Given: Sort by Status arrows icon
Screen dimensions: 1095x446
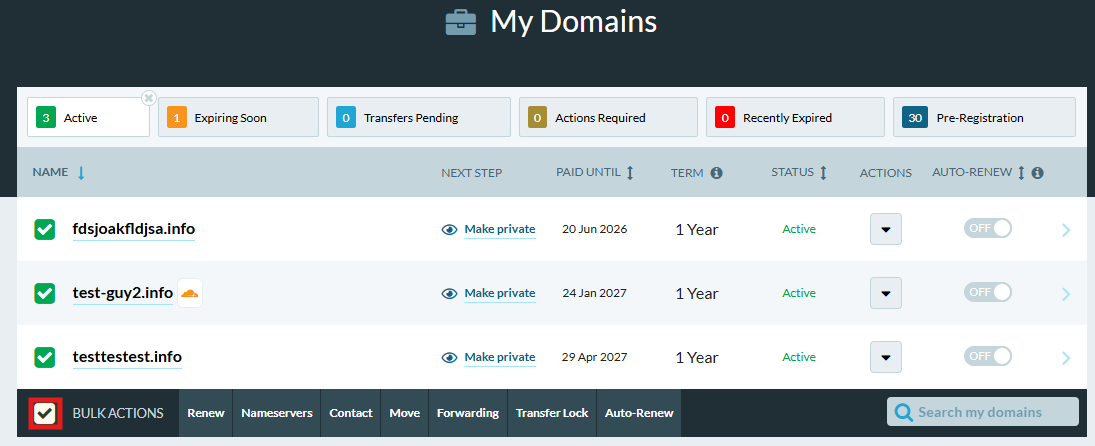Looking at the screenshot, I should tap(823, 173).
